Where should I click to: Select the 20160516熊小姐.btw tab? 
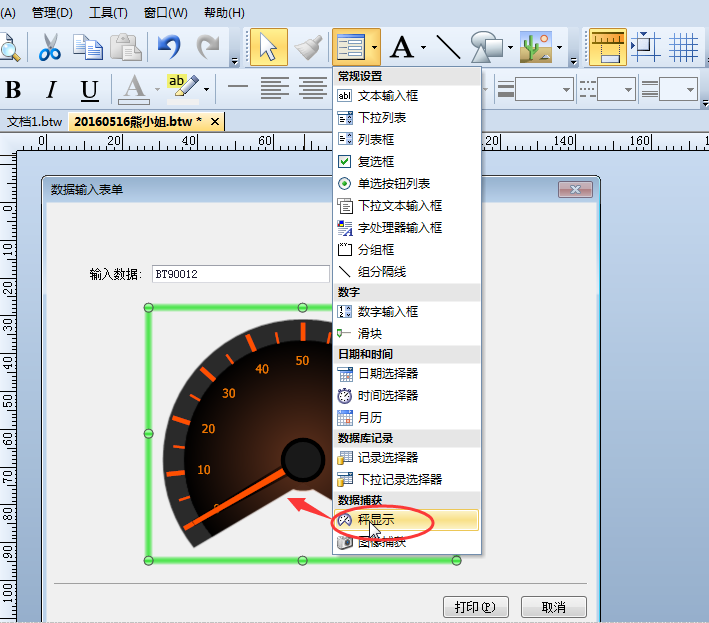[x=137, y=122]
